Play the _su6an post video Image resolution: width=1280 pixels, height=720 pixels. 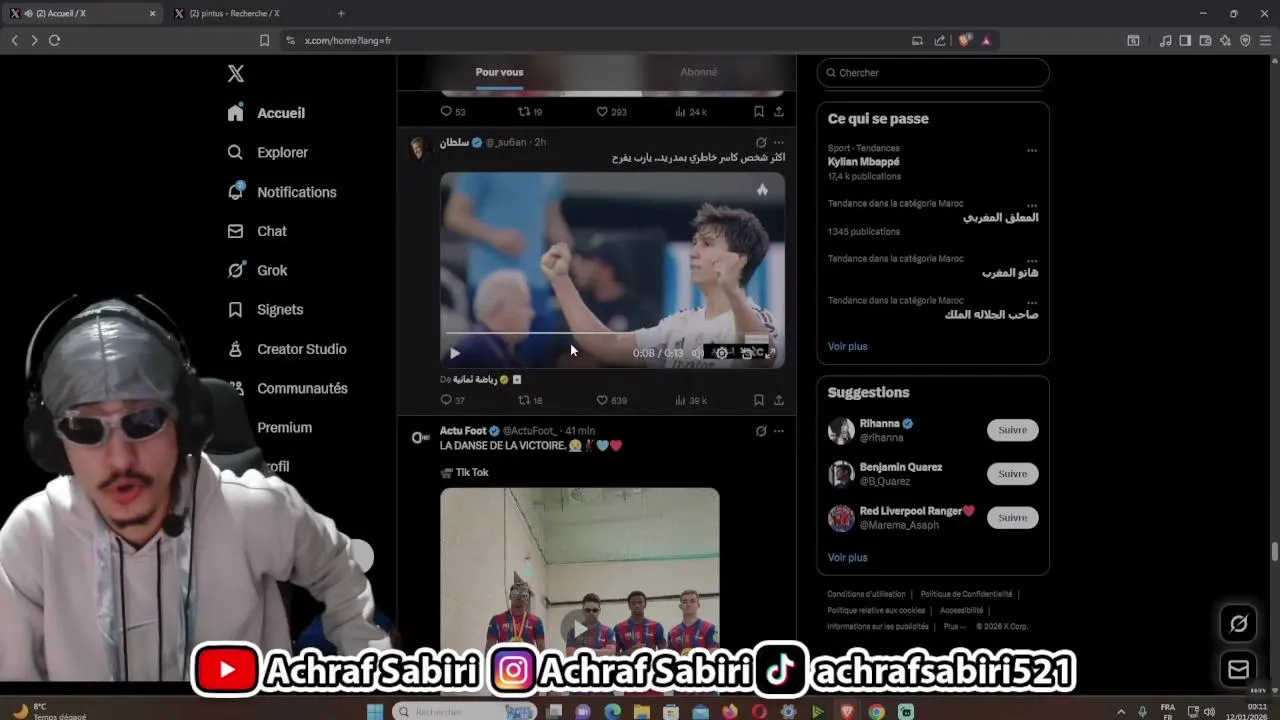click(455, 353)
